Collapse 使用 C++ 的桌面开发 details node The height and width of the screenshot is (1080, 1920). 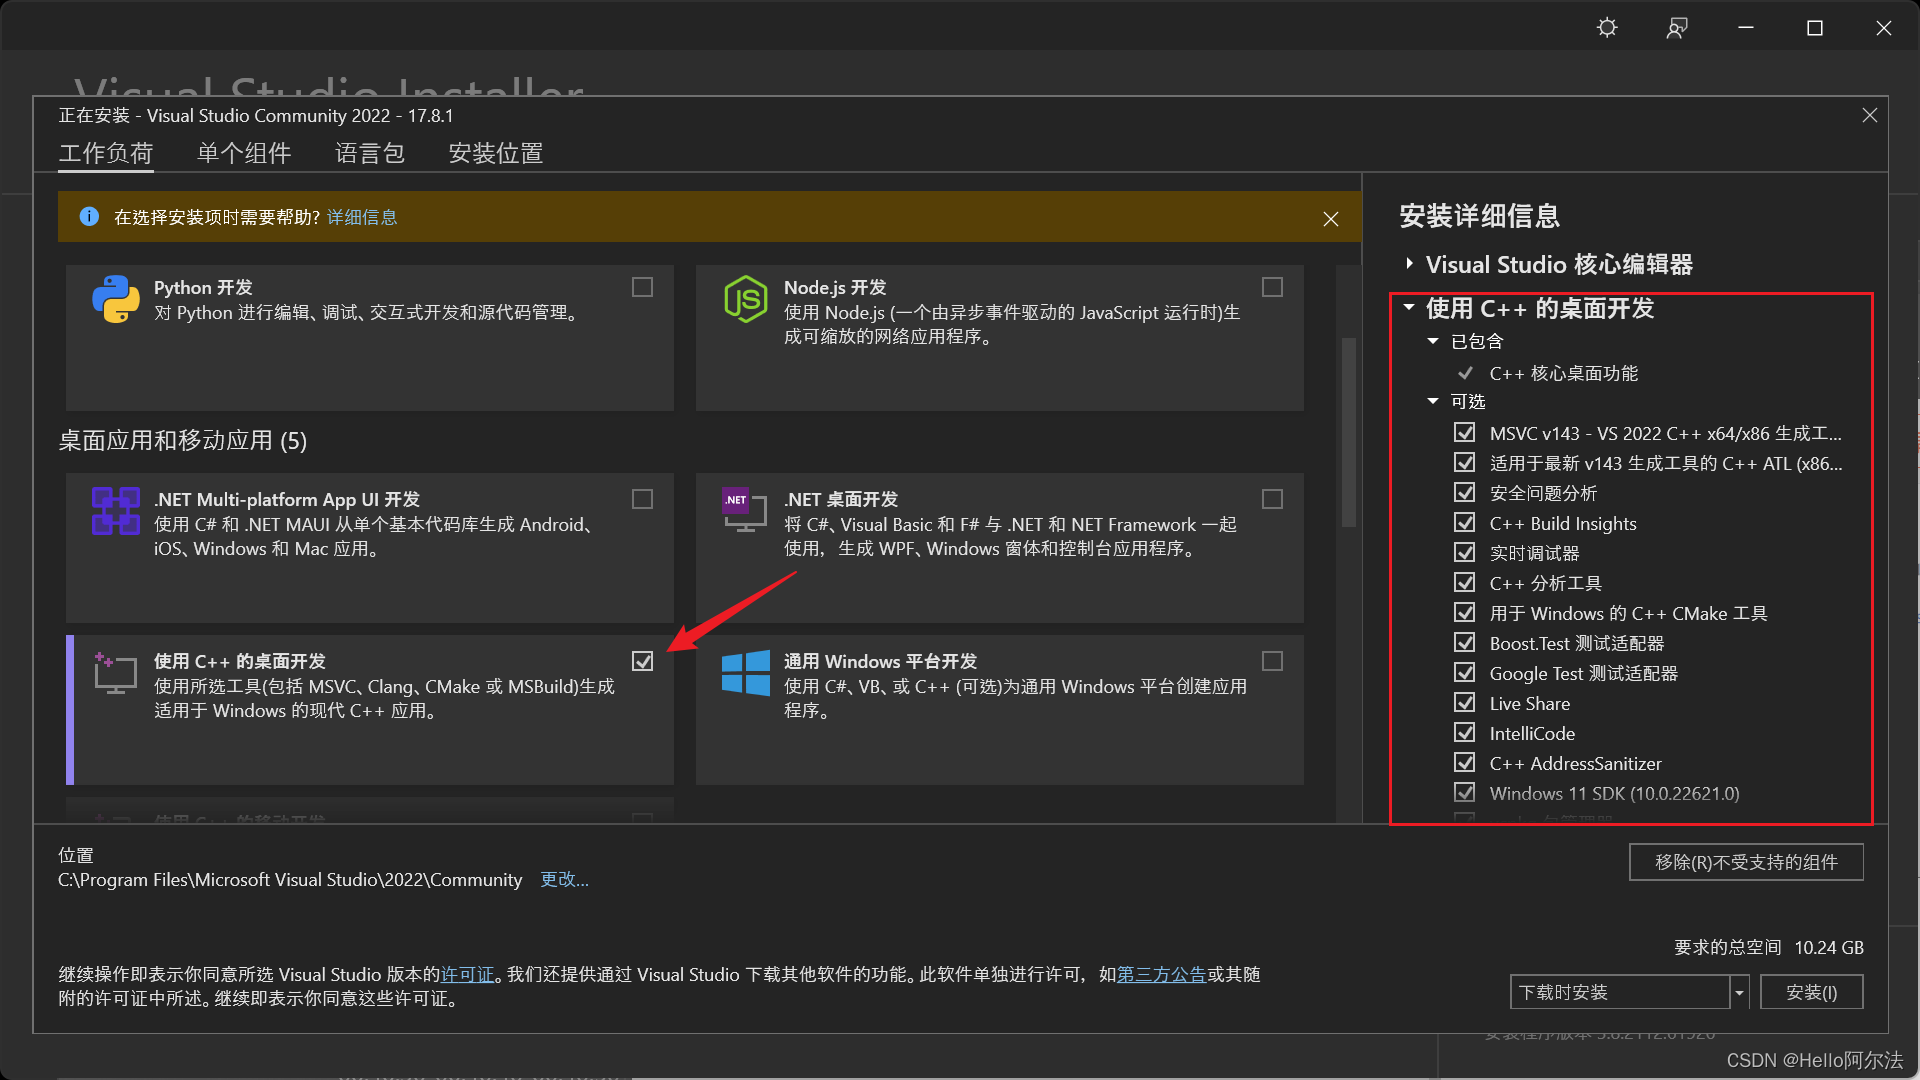tap(1409, 308)
